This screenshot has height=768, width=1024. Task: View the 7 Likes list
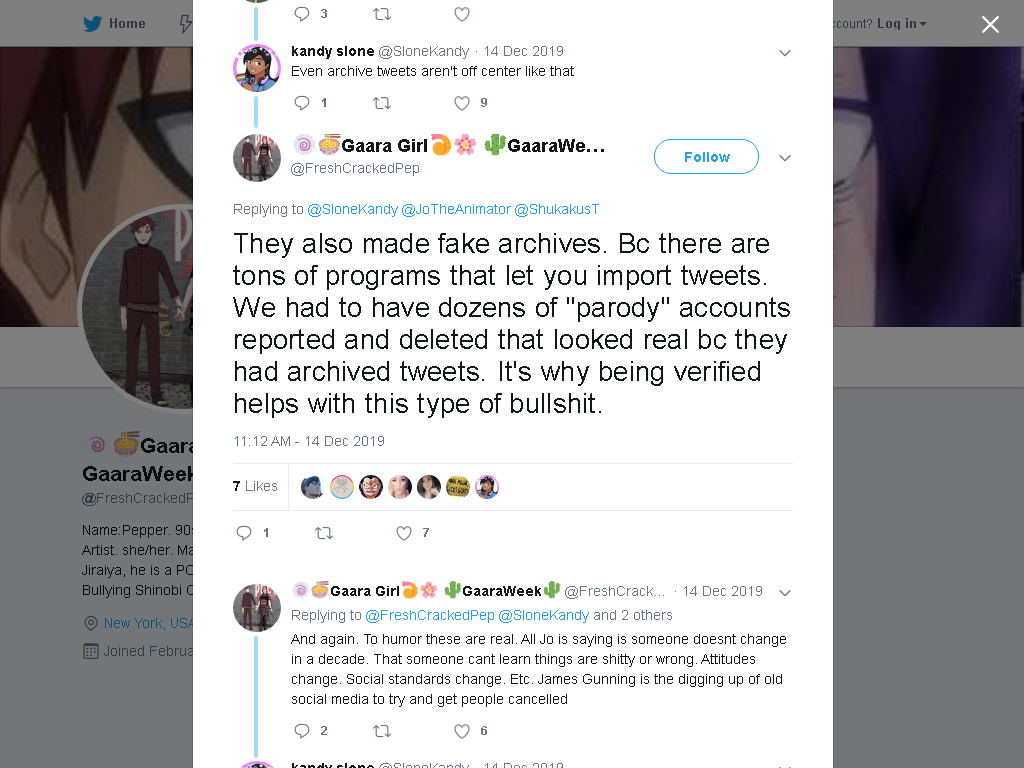tap(255, 486)
